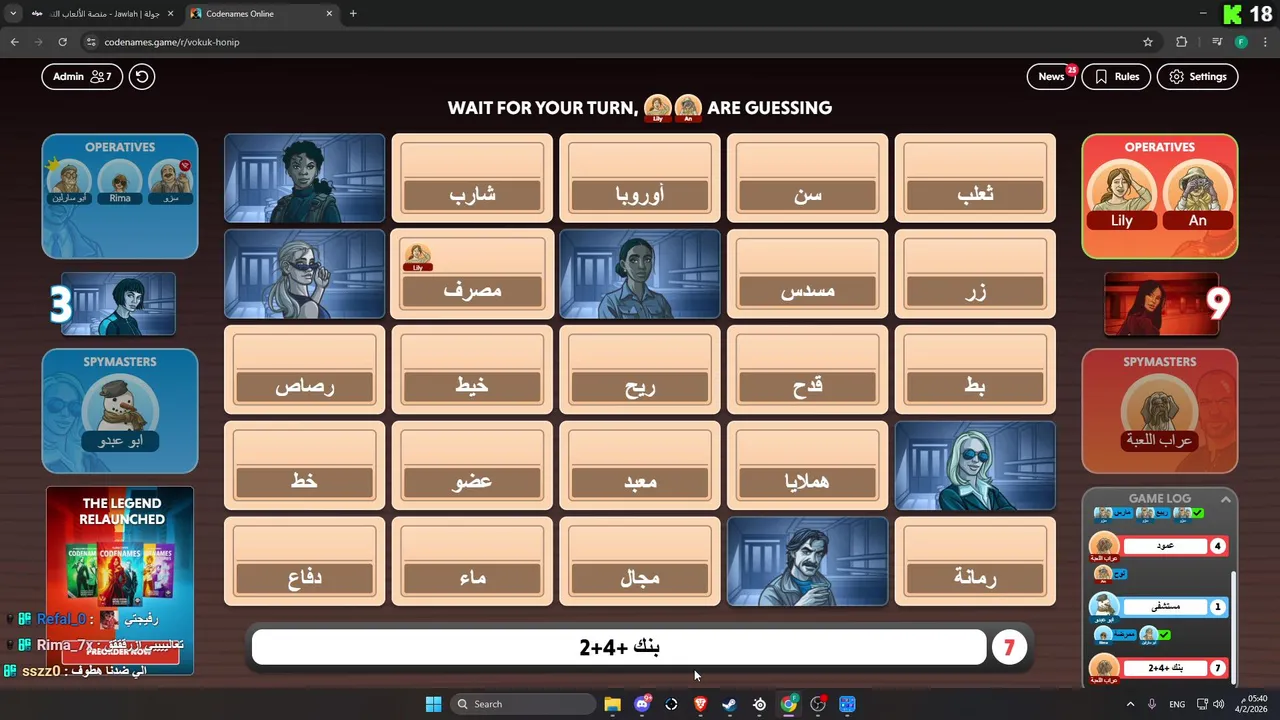1280x720 pixels.
Task: Click the reset game circular arrow icon
Action: click(x=142, y=76)
